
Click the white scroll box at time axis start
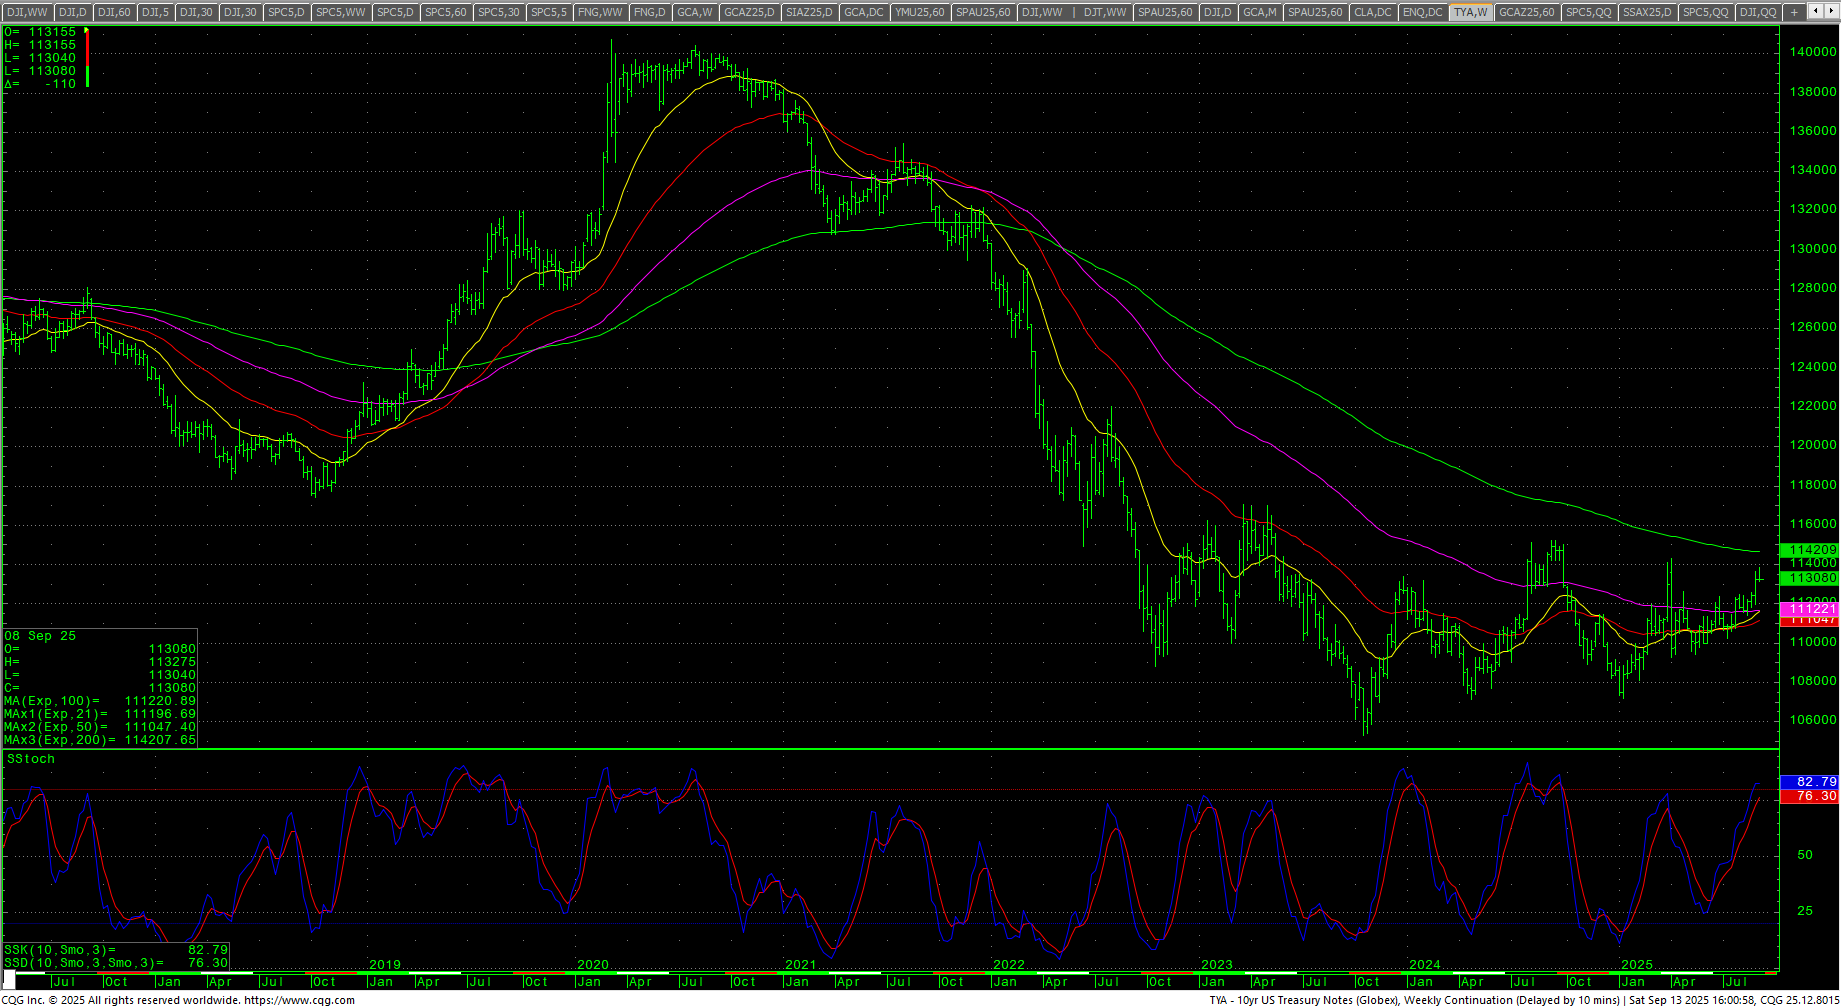9,977
